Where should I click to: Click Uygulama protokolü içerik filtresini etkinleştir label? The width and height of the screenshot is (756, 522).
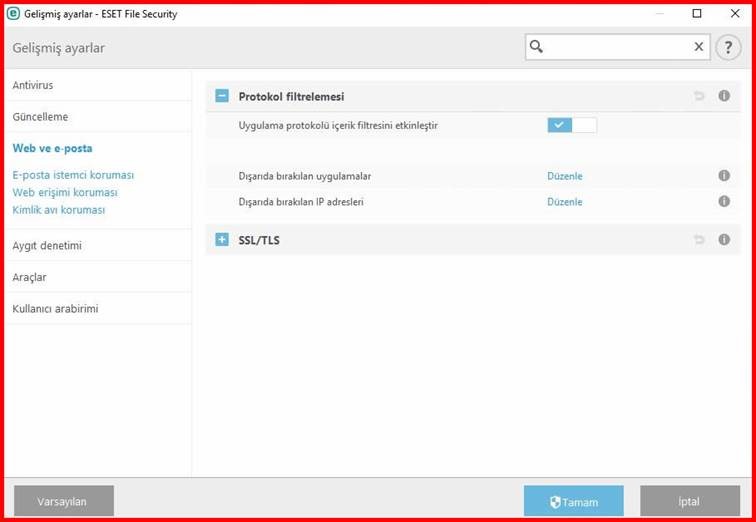point(338,126)
